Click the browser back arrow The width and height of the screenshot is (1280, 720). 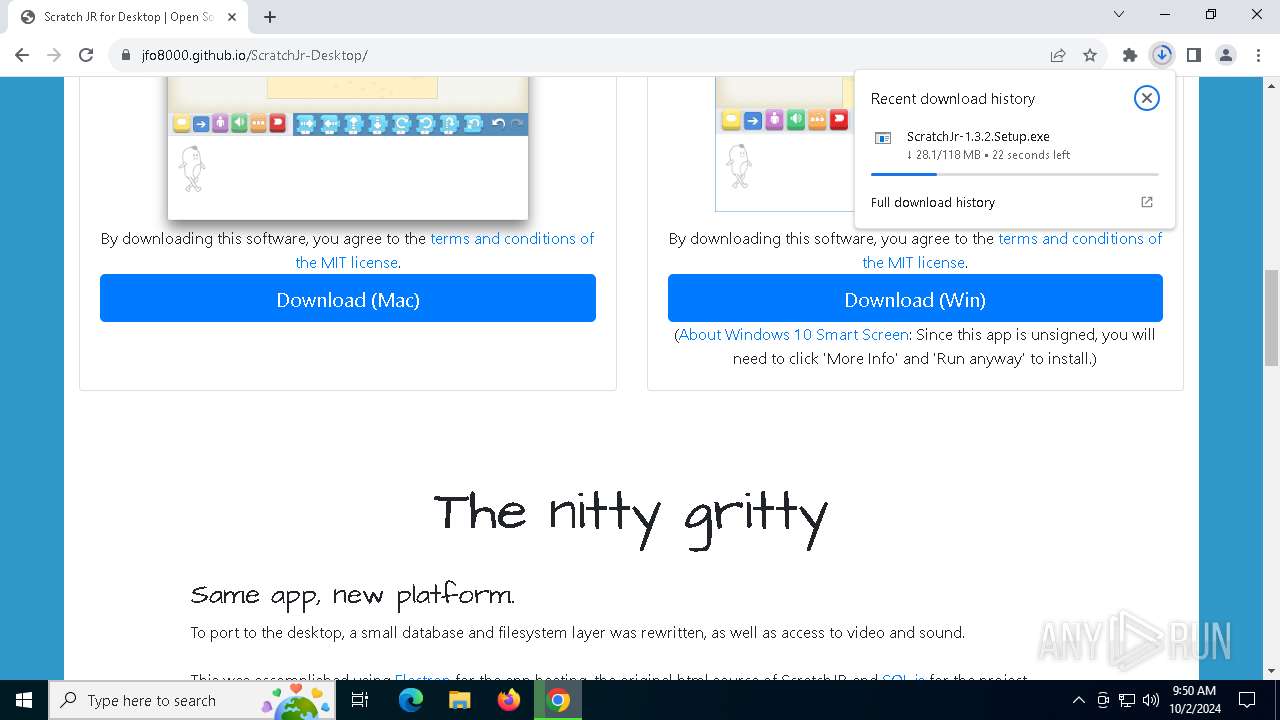(x=22, y=55)
